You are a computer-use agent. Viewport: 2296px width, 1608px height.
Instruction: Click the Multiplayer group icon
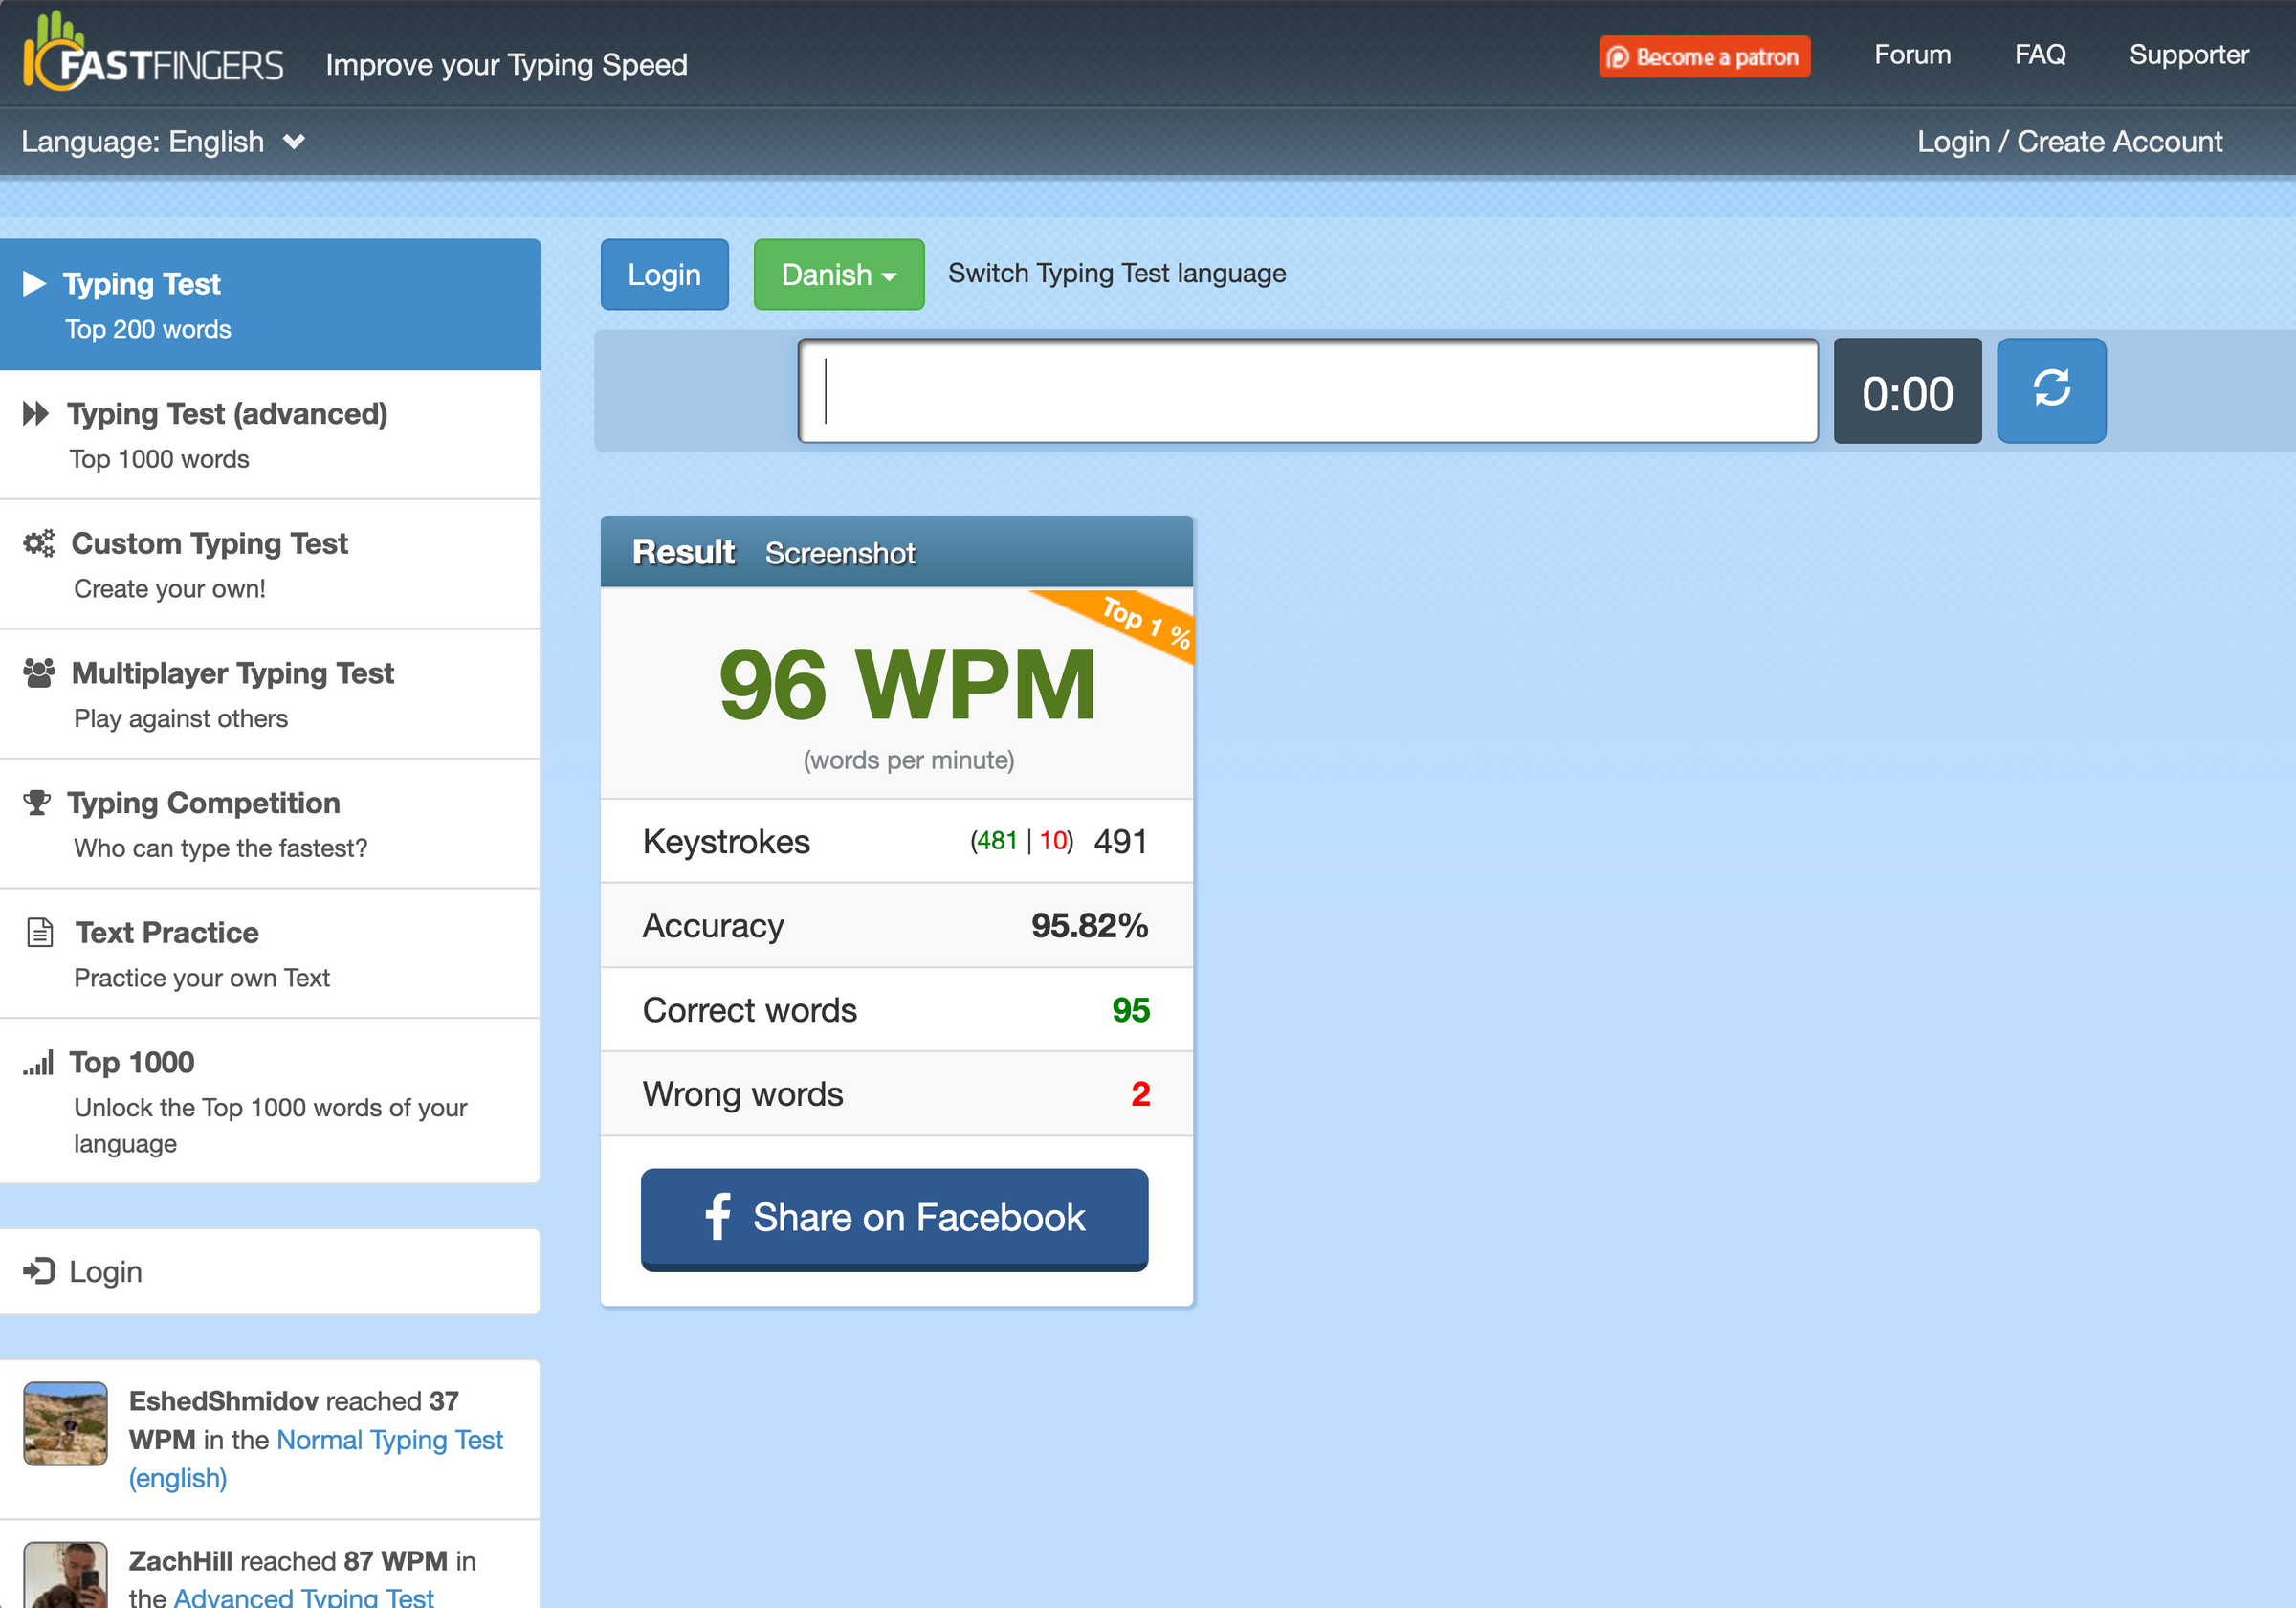point(39,673)
